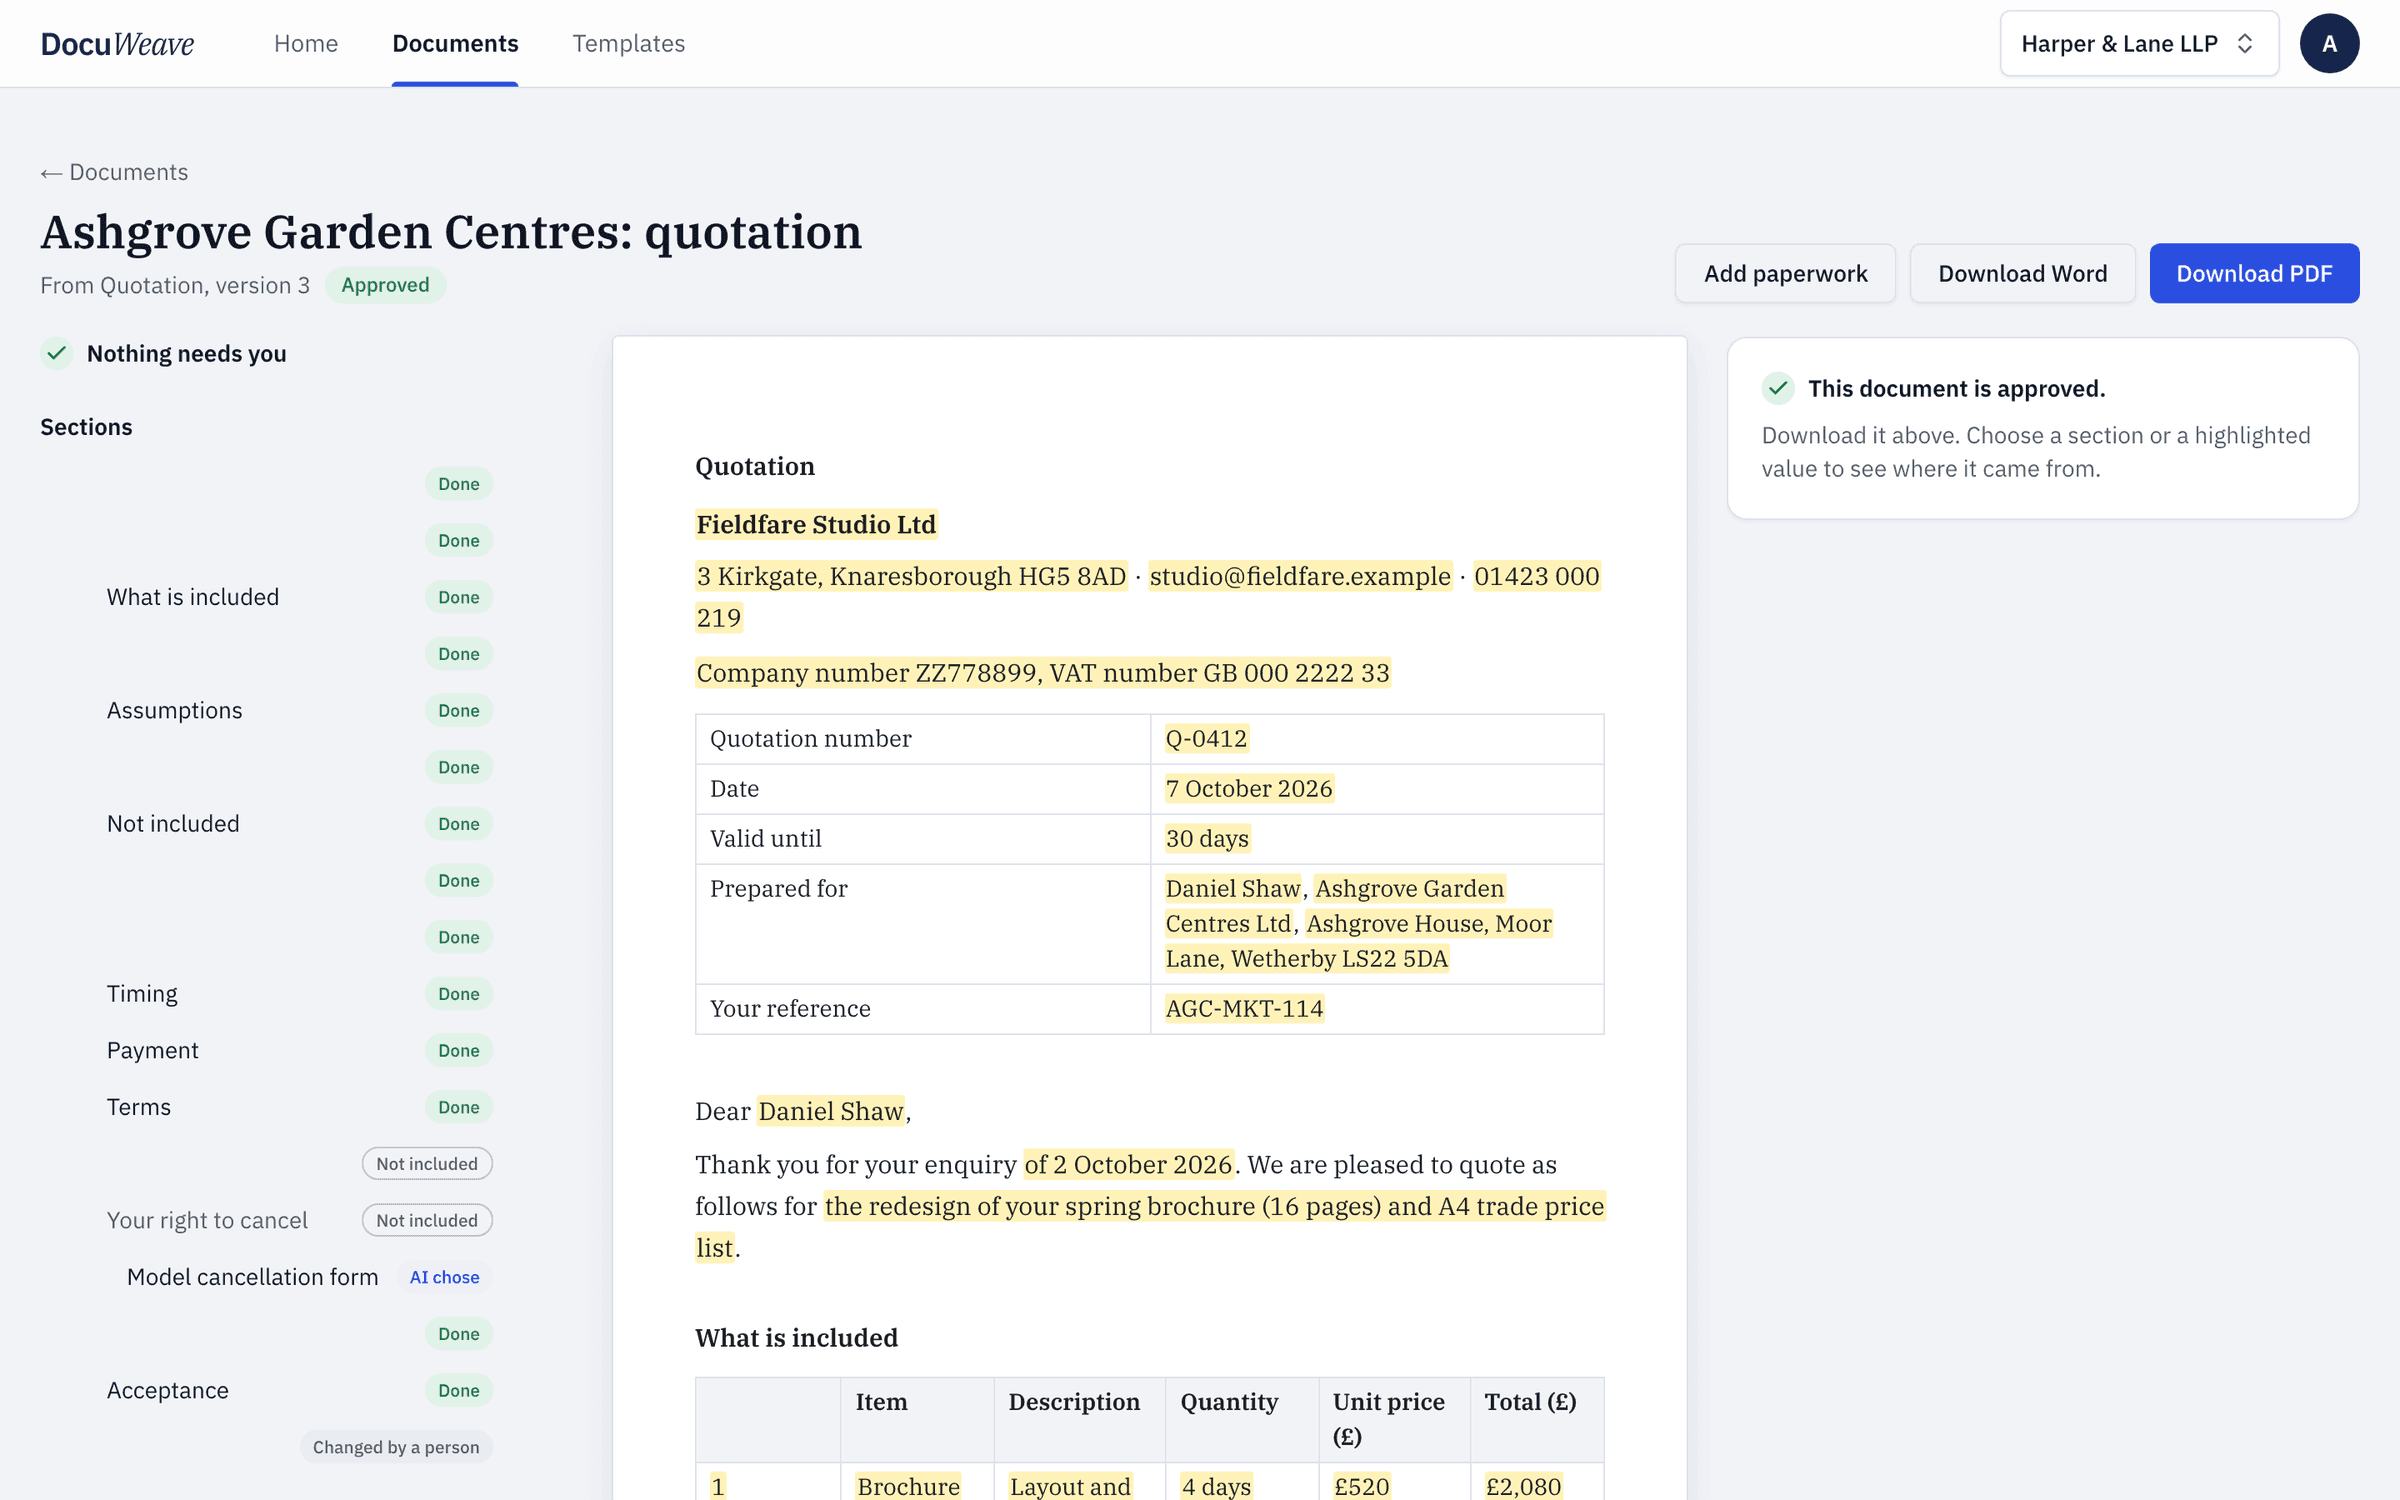Click the highlighted £2,080 total cell

pos(1523,1486)
